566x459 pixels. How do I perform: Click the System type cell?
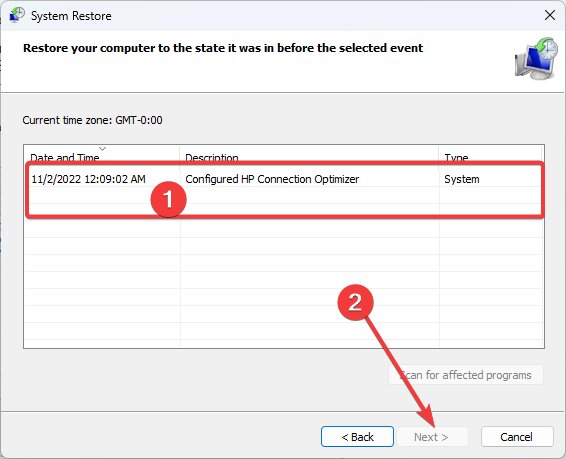[x=462, y=179]
